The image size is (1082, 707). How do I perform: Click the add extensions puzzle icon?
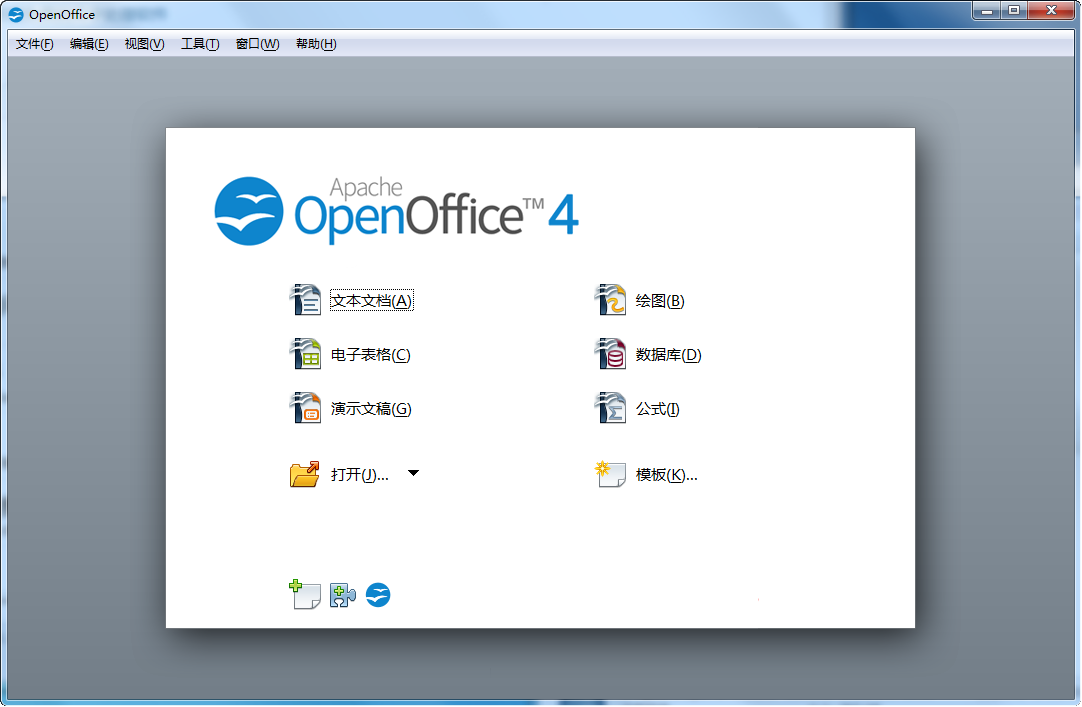[x=342, y=596]
